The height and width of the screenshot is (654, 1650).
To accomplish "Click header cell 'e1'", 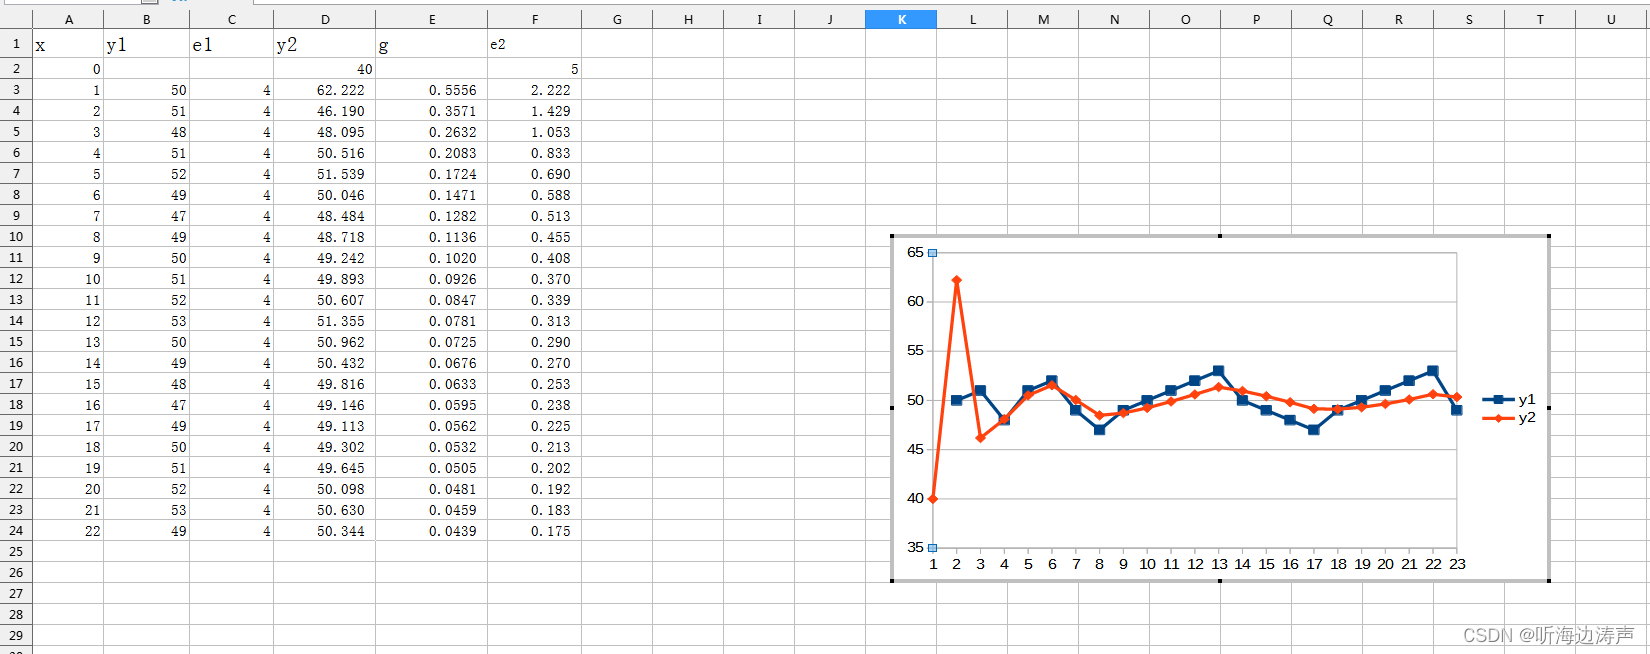I will pyautogui.click(x=231, y=44).
